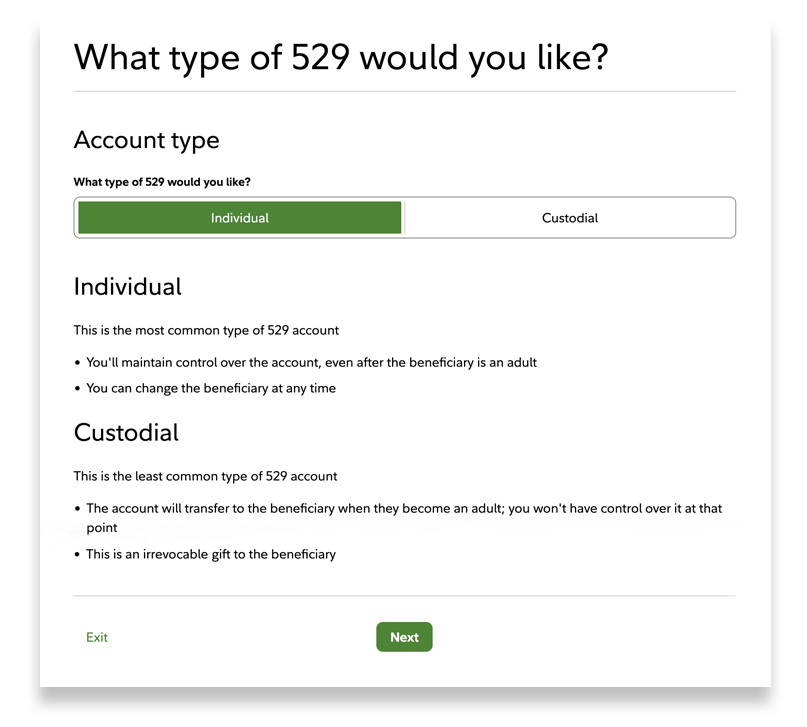
Task: Click the divider area above the Next button
Action: tap(404, 597)
